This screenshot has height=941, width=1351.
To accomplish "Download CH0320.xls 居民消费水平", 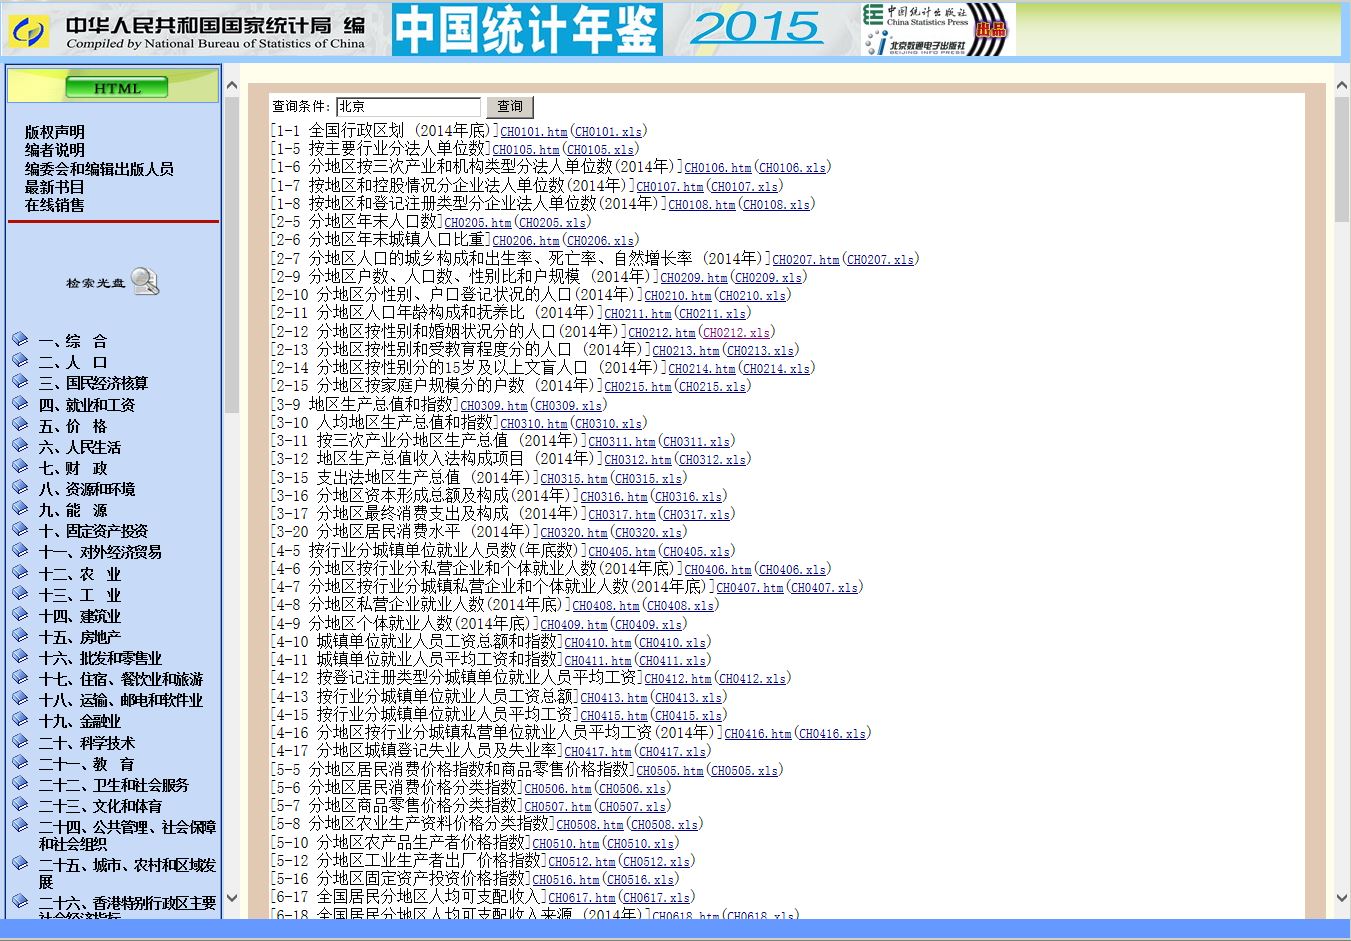I will click(648, 533).
